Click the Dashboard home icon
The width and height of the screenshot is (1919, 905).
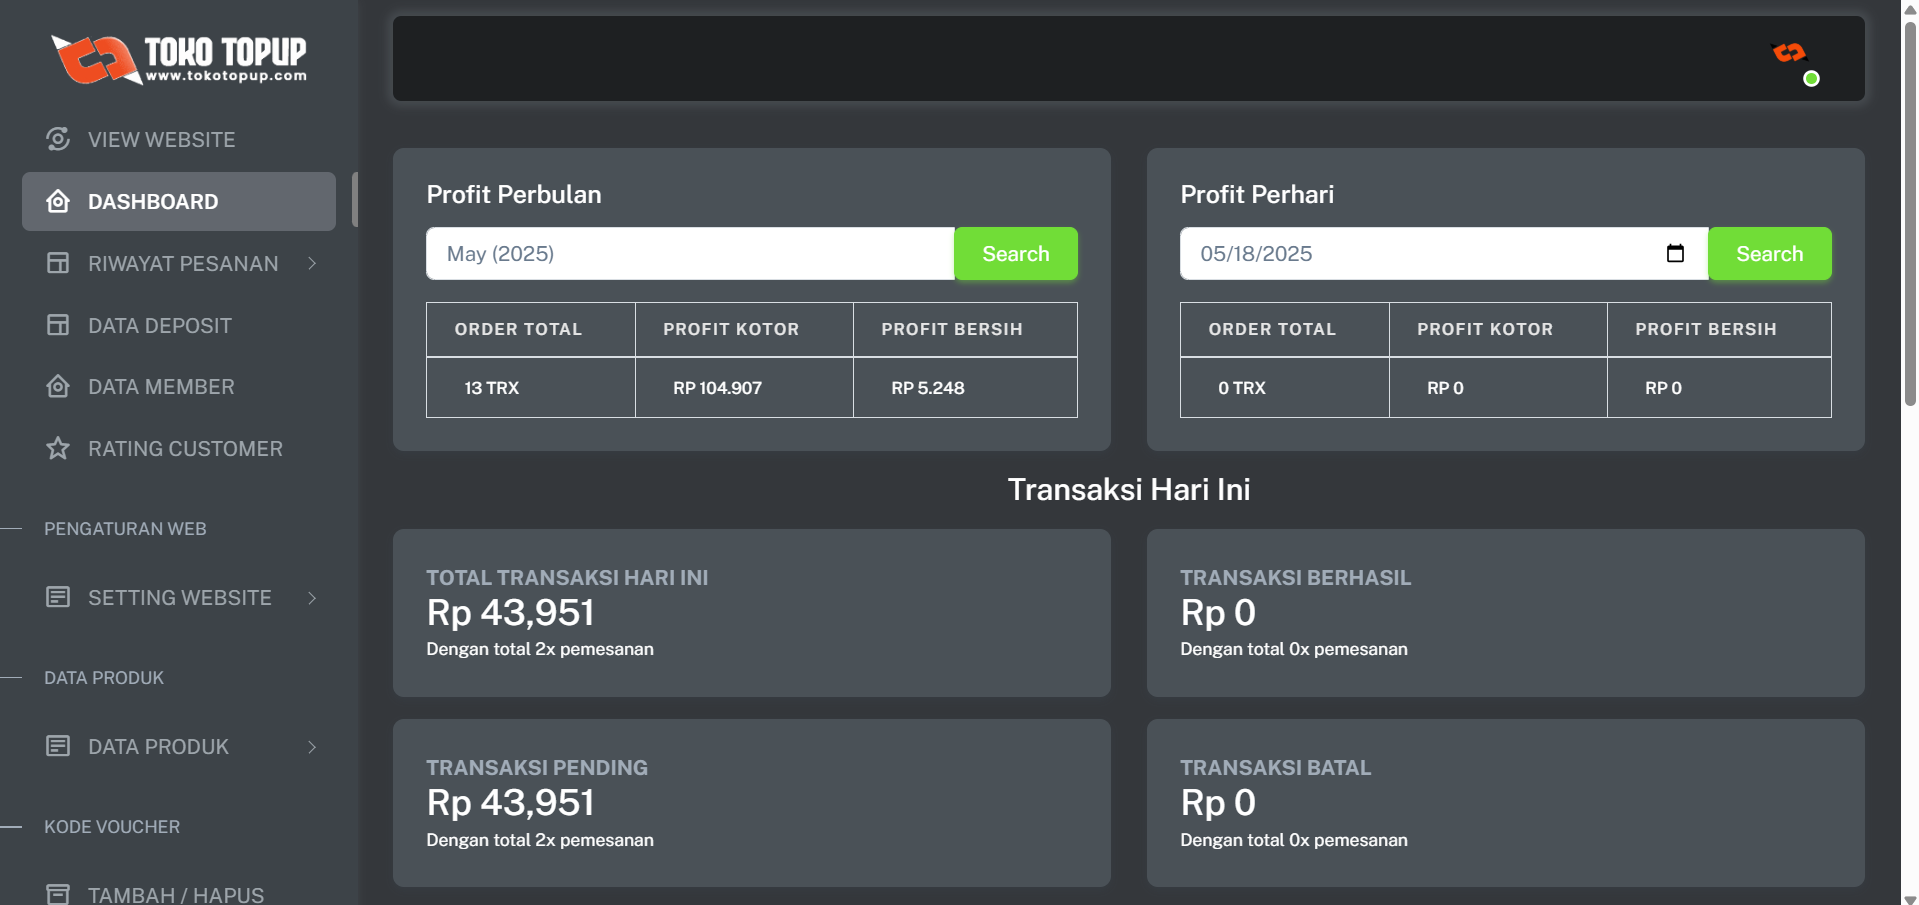(58, 201)
